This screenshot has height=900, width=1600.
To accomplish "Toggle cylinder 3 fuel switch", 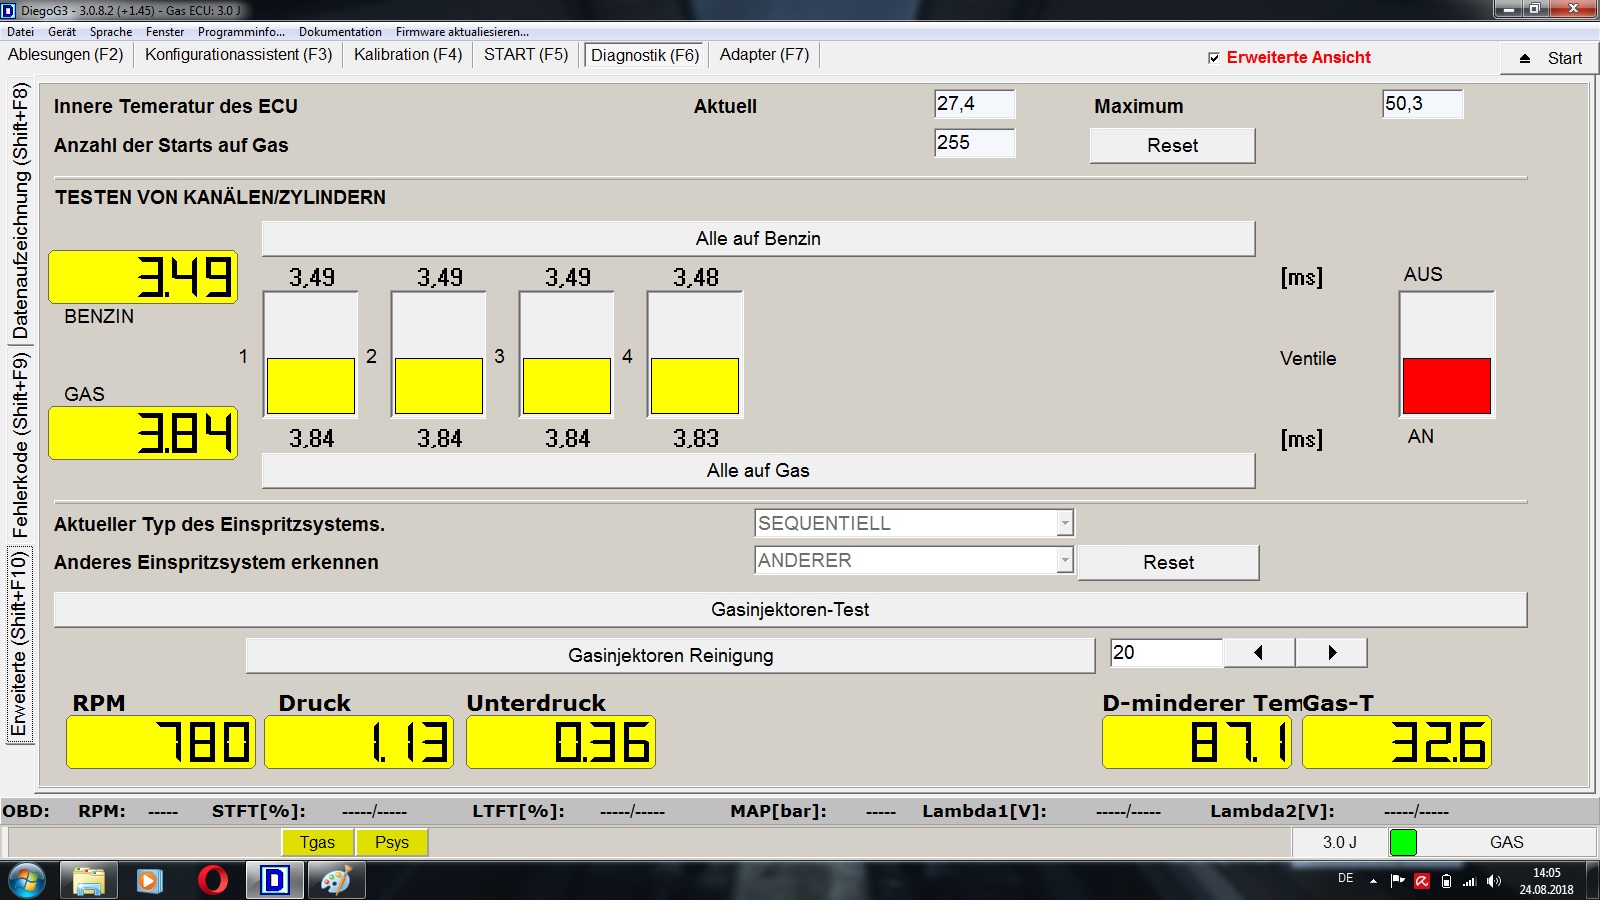I will tap(567, 354).
